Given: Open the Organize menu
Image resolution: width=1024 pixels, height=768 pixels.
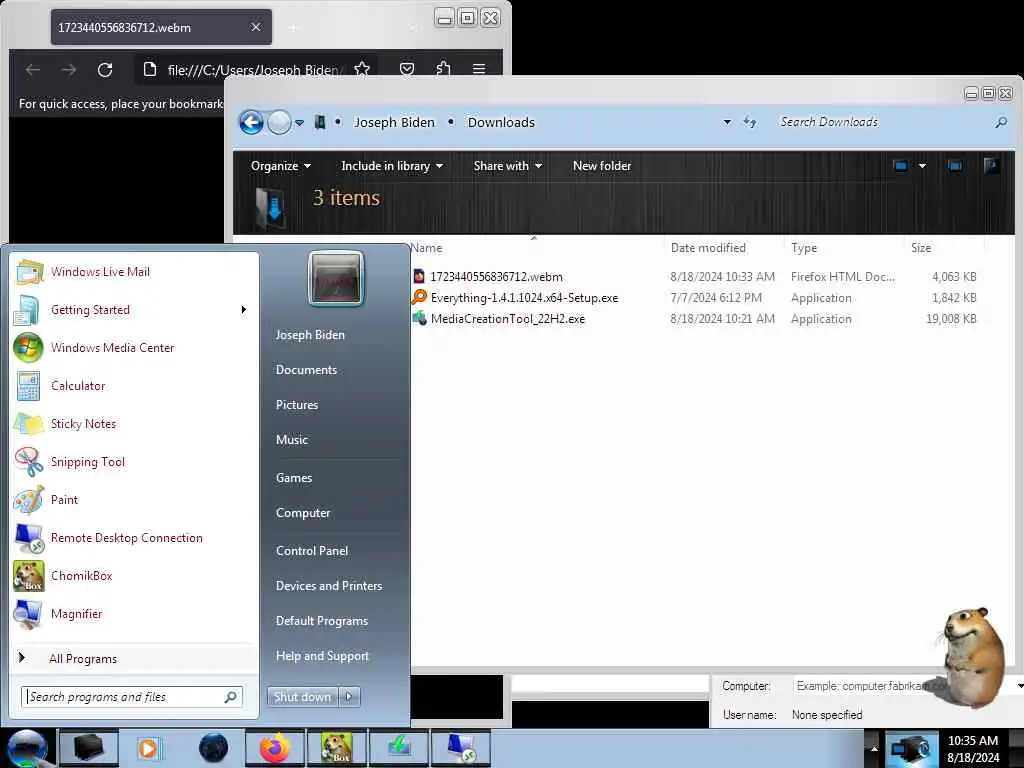Looking at the screenshot, I should coord(280,166).
